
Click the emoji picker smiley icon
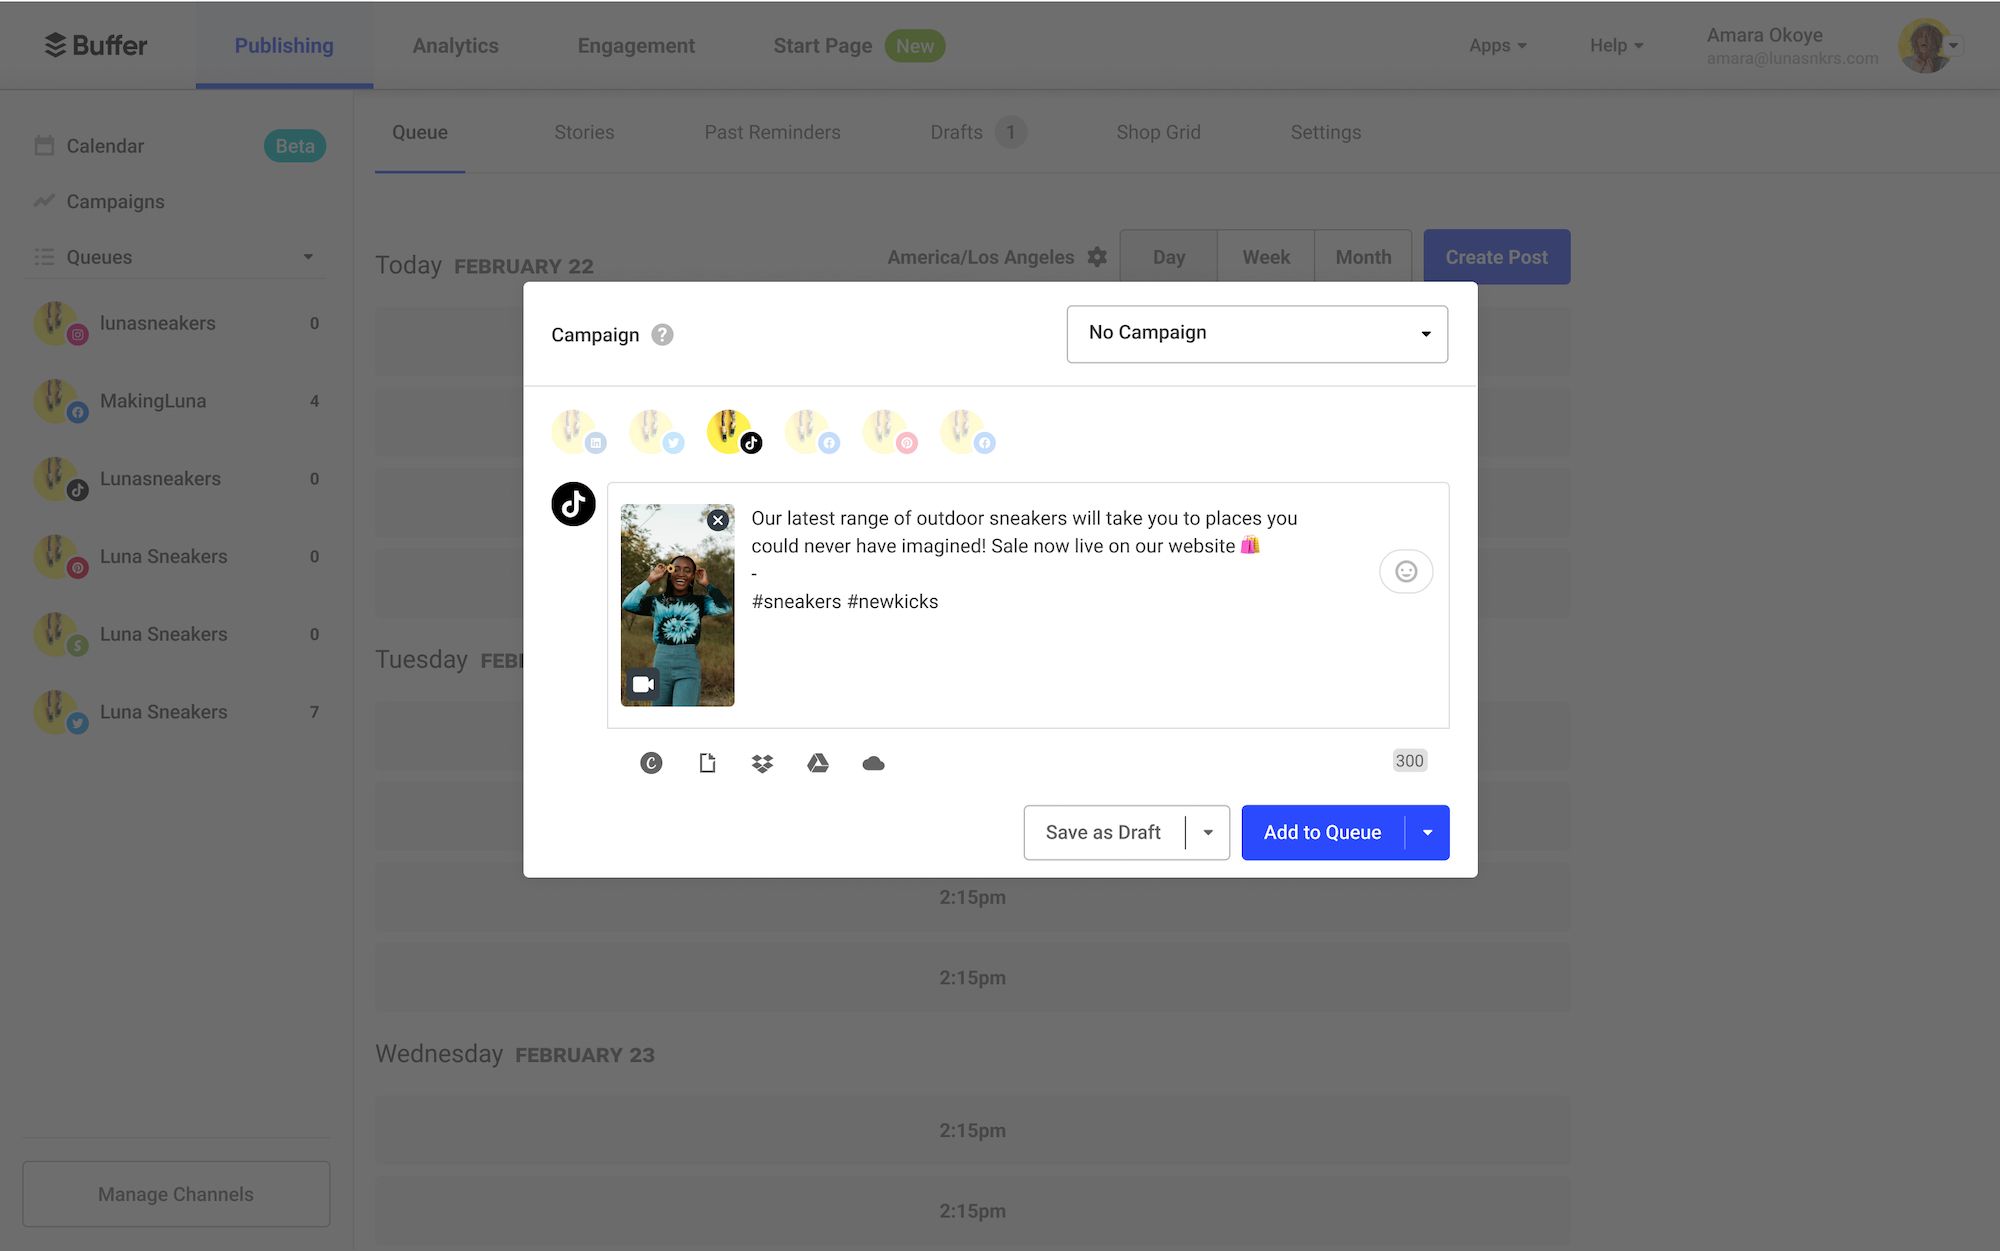tap(1405, 571)
